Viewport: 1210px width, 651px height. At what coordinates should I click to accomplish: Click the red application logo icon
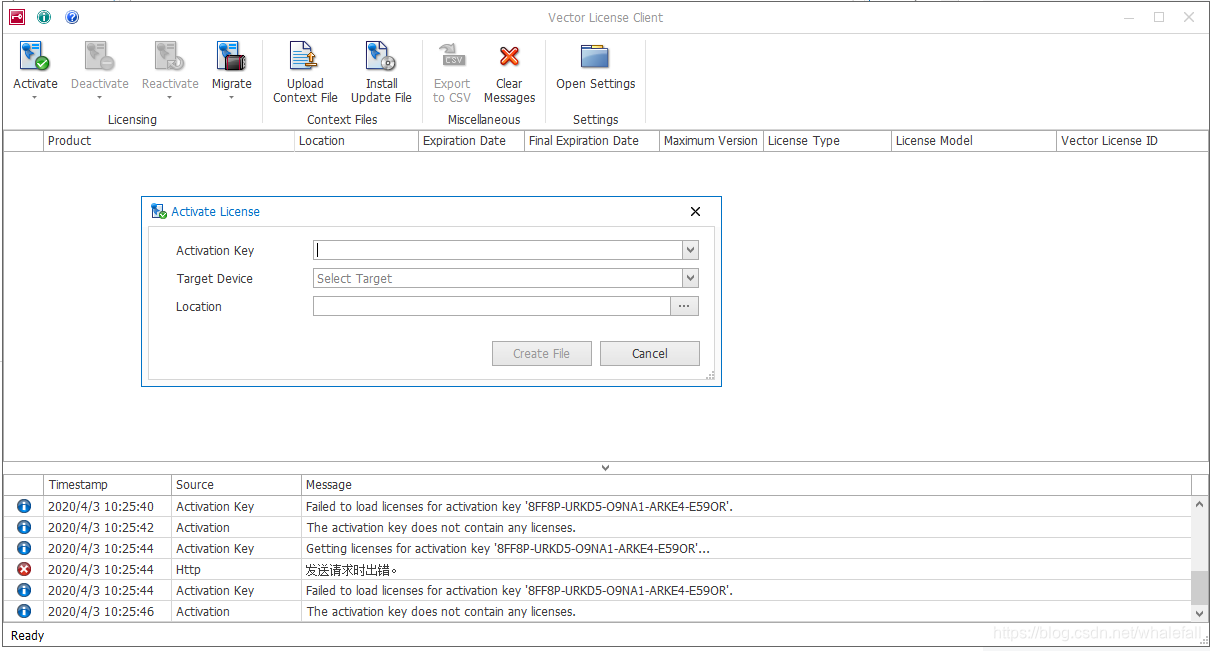coord(16,17)
